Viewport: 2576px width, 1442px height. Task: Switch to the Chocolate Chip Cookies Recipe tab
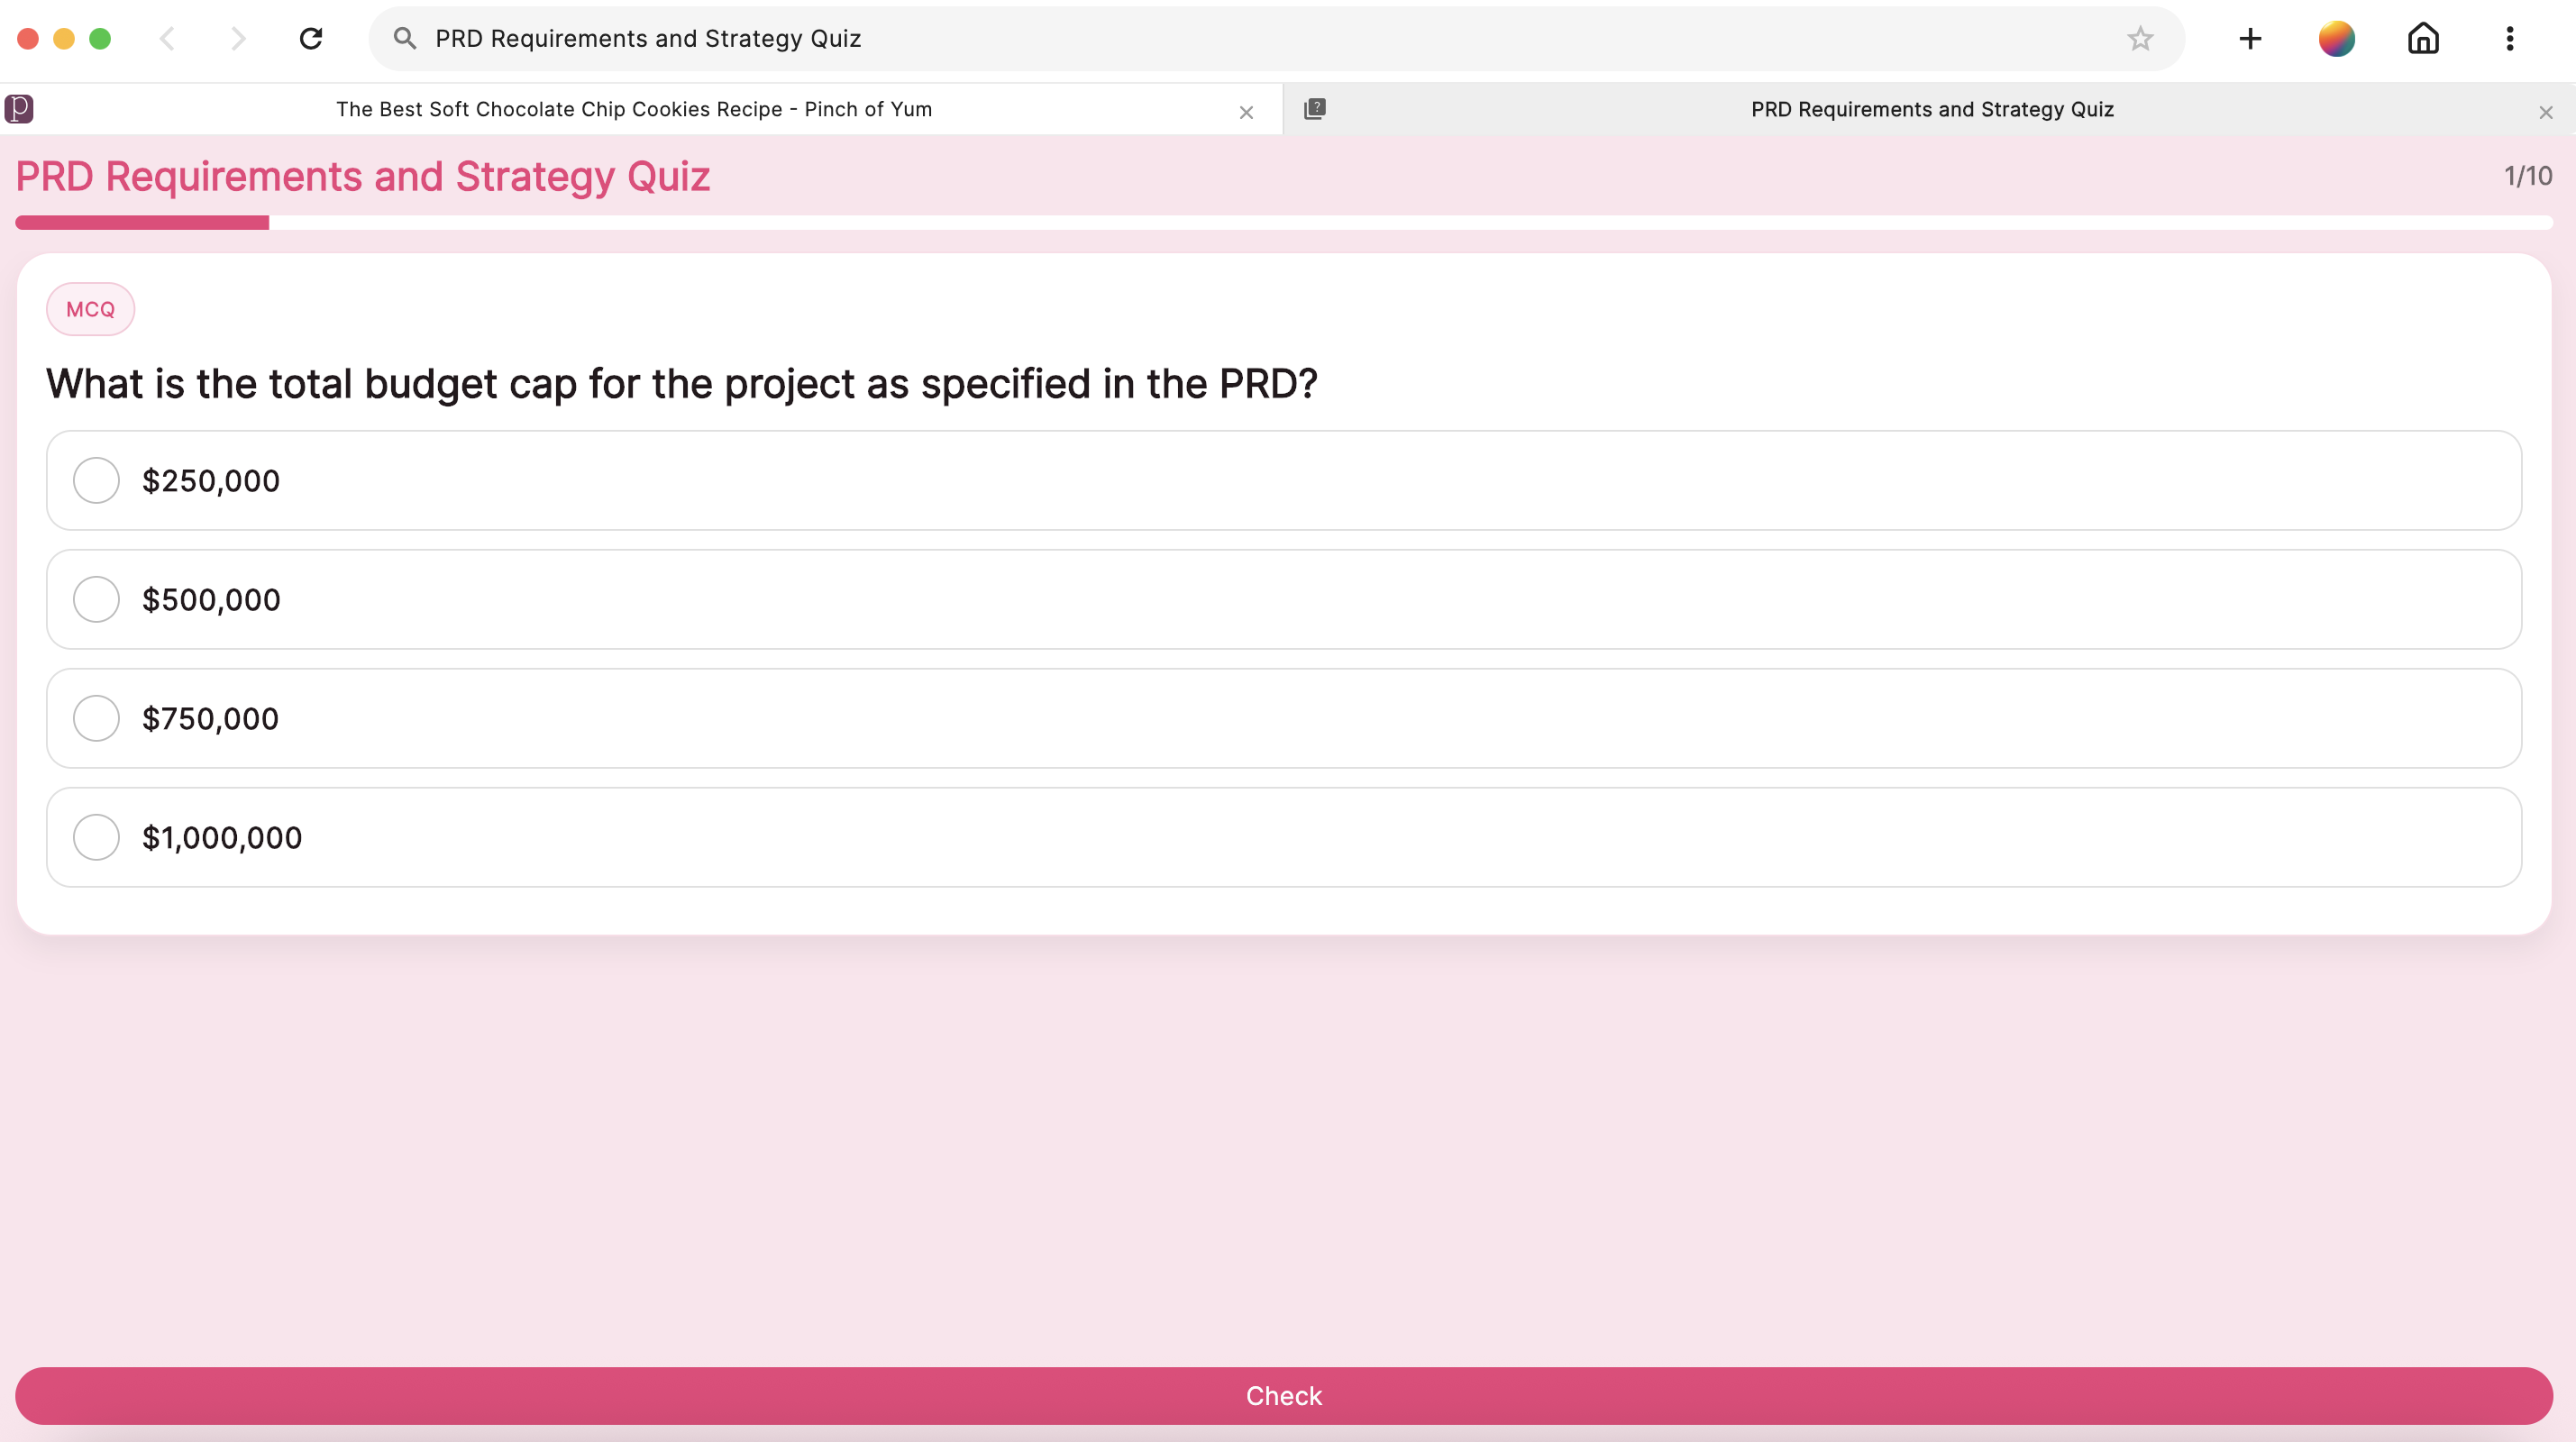click(x=633, y=109)
